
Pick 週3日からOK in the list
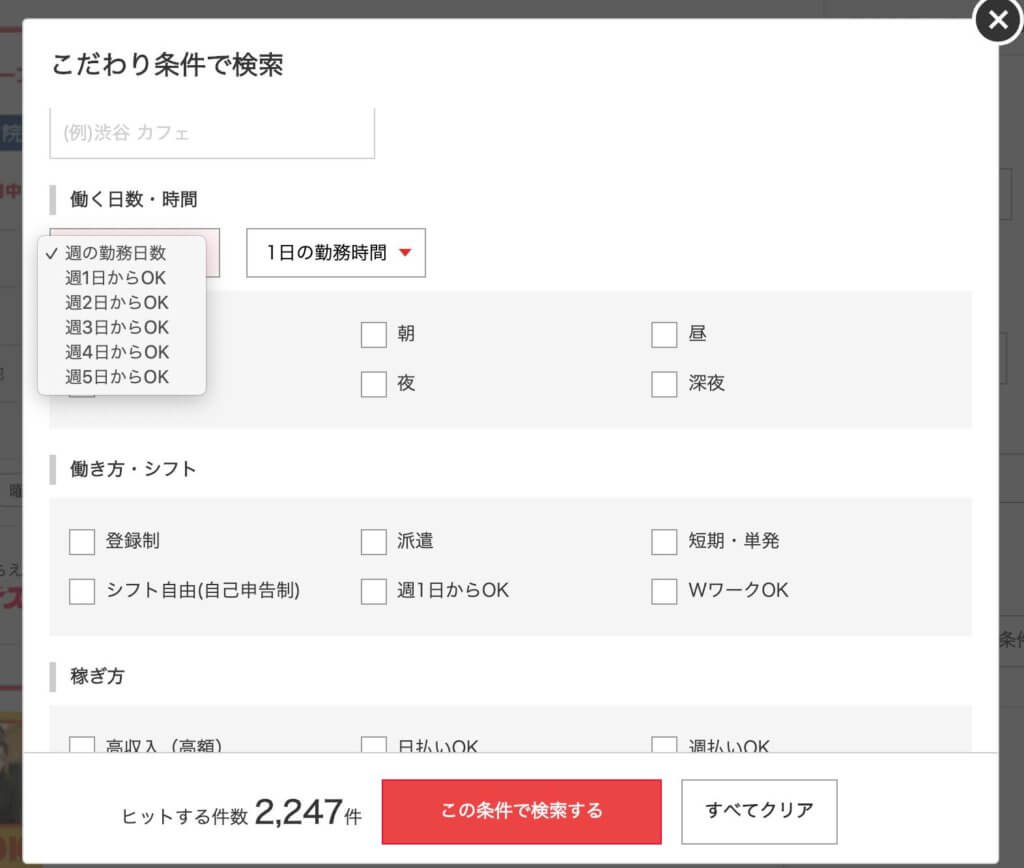(x=116, y=328)
